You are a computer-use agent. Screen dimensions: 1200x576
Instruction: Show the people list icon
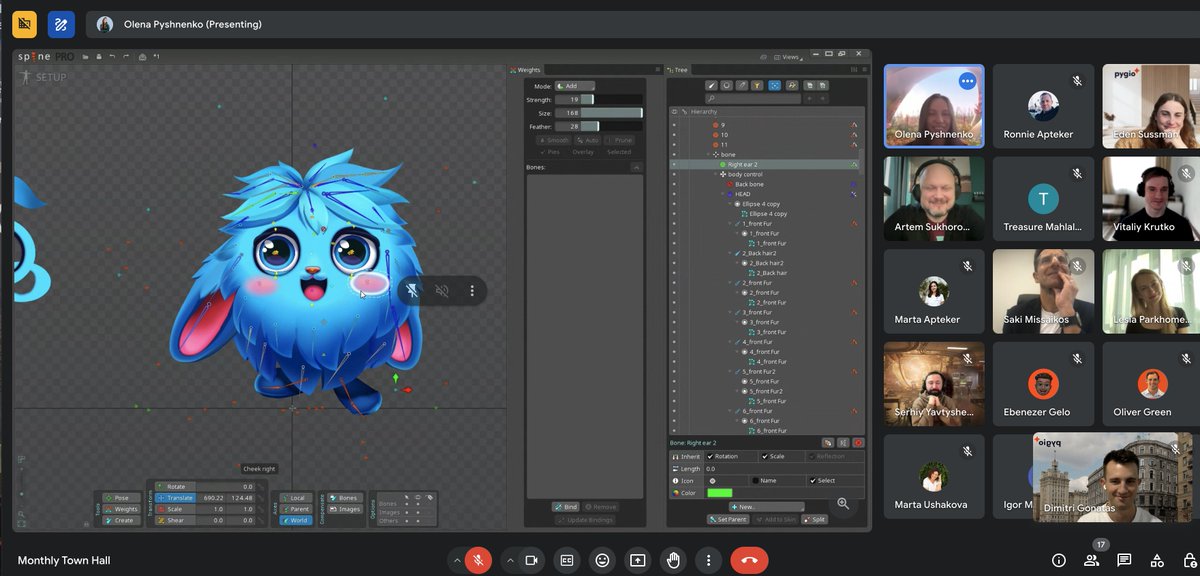pos(1091,560)
